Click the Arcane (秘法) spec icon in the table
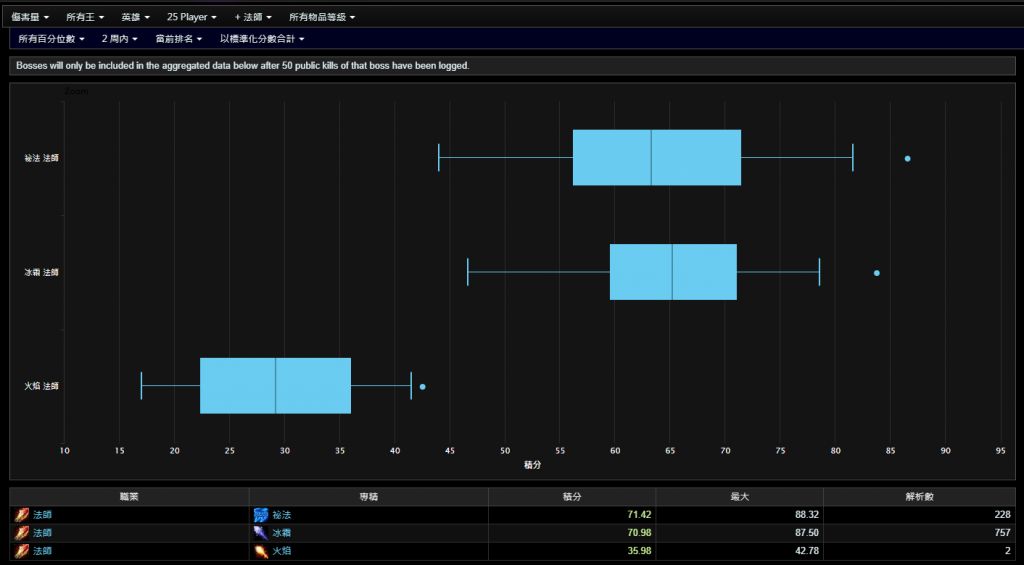The image size is (1024, 565). (261, 514)
